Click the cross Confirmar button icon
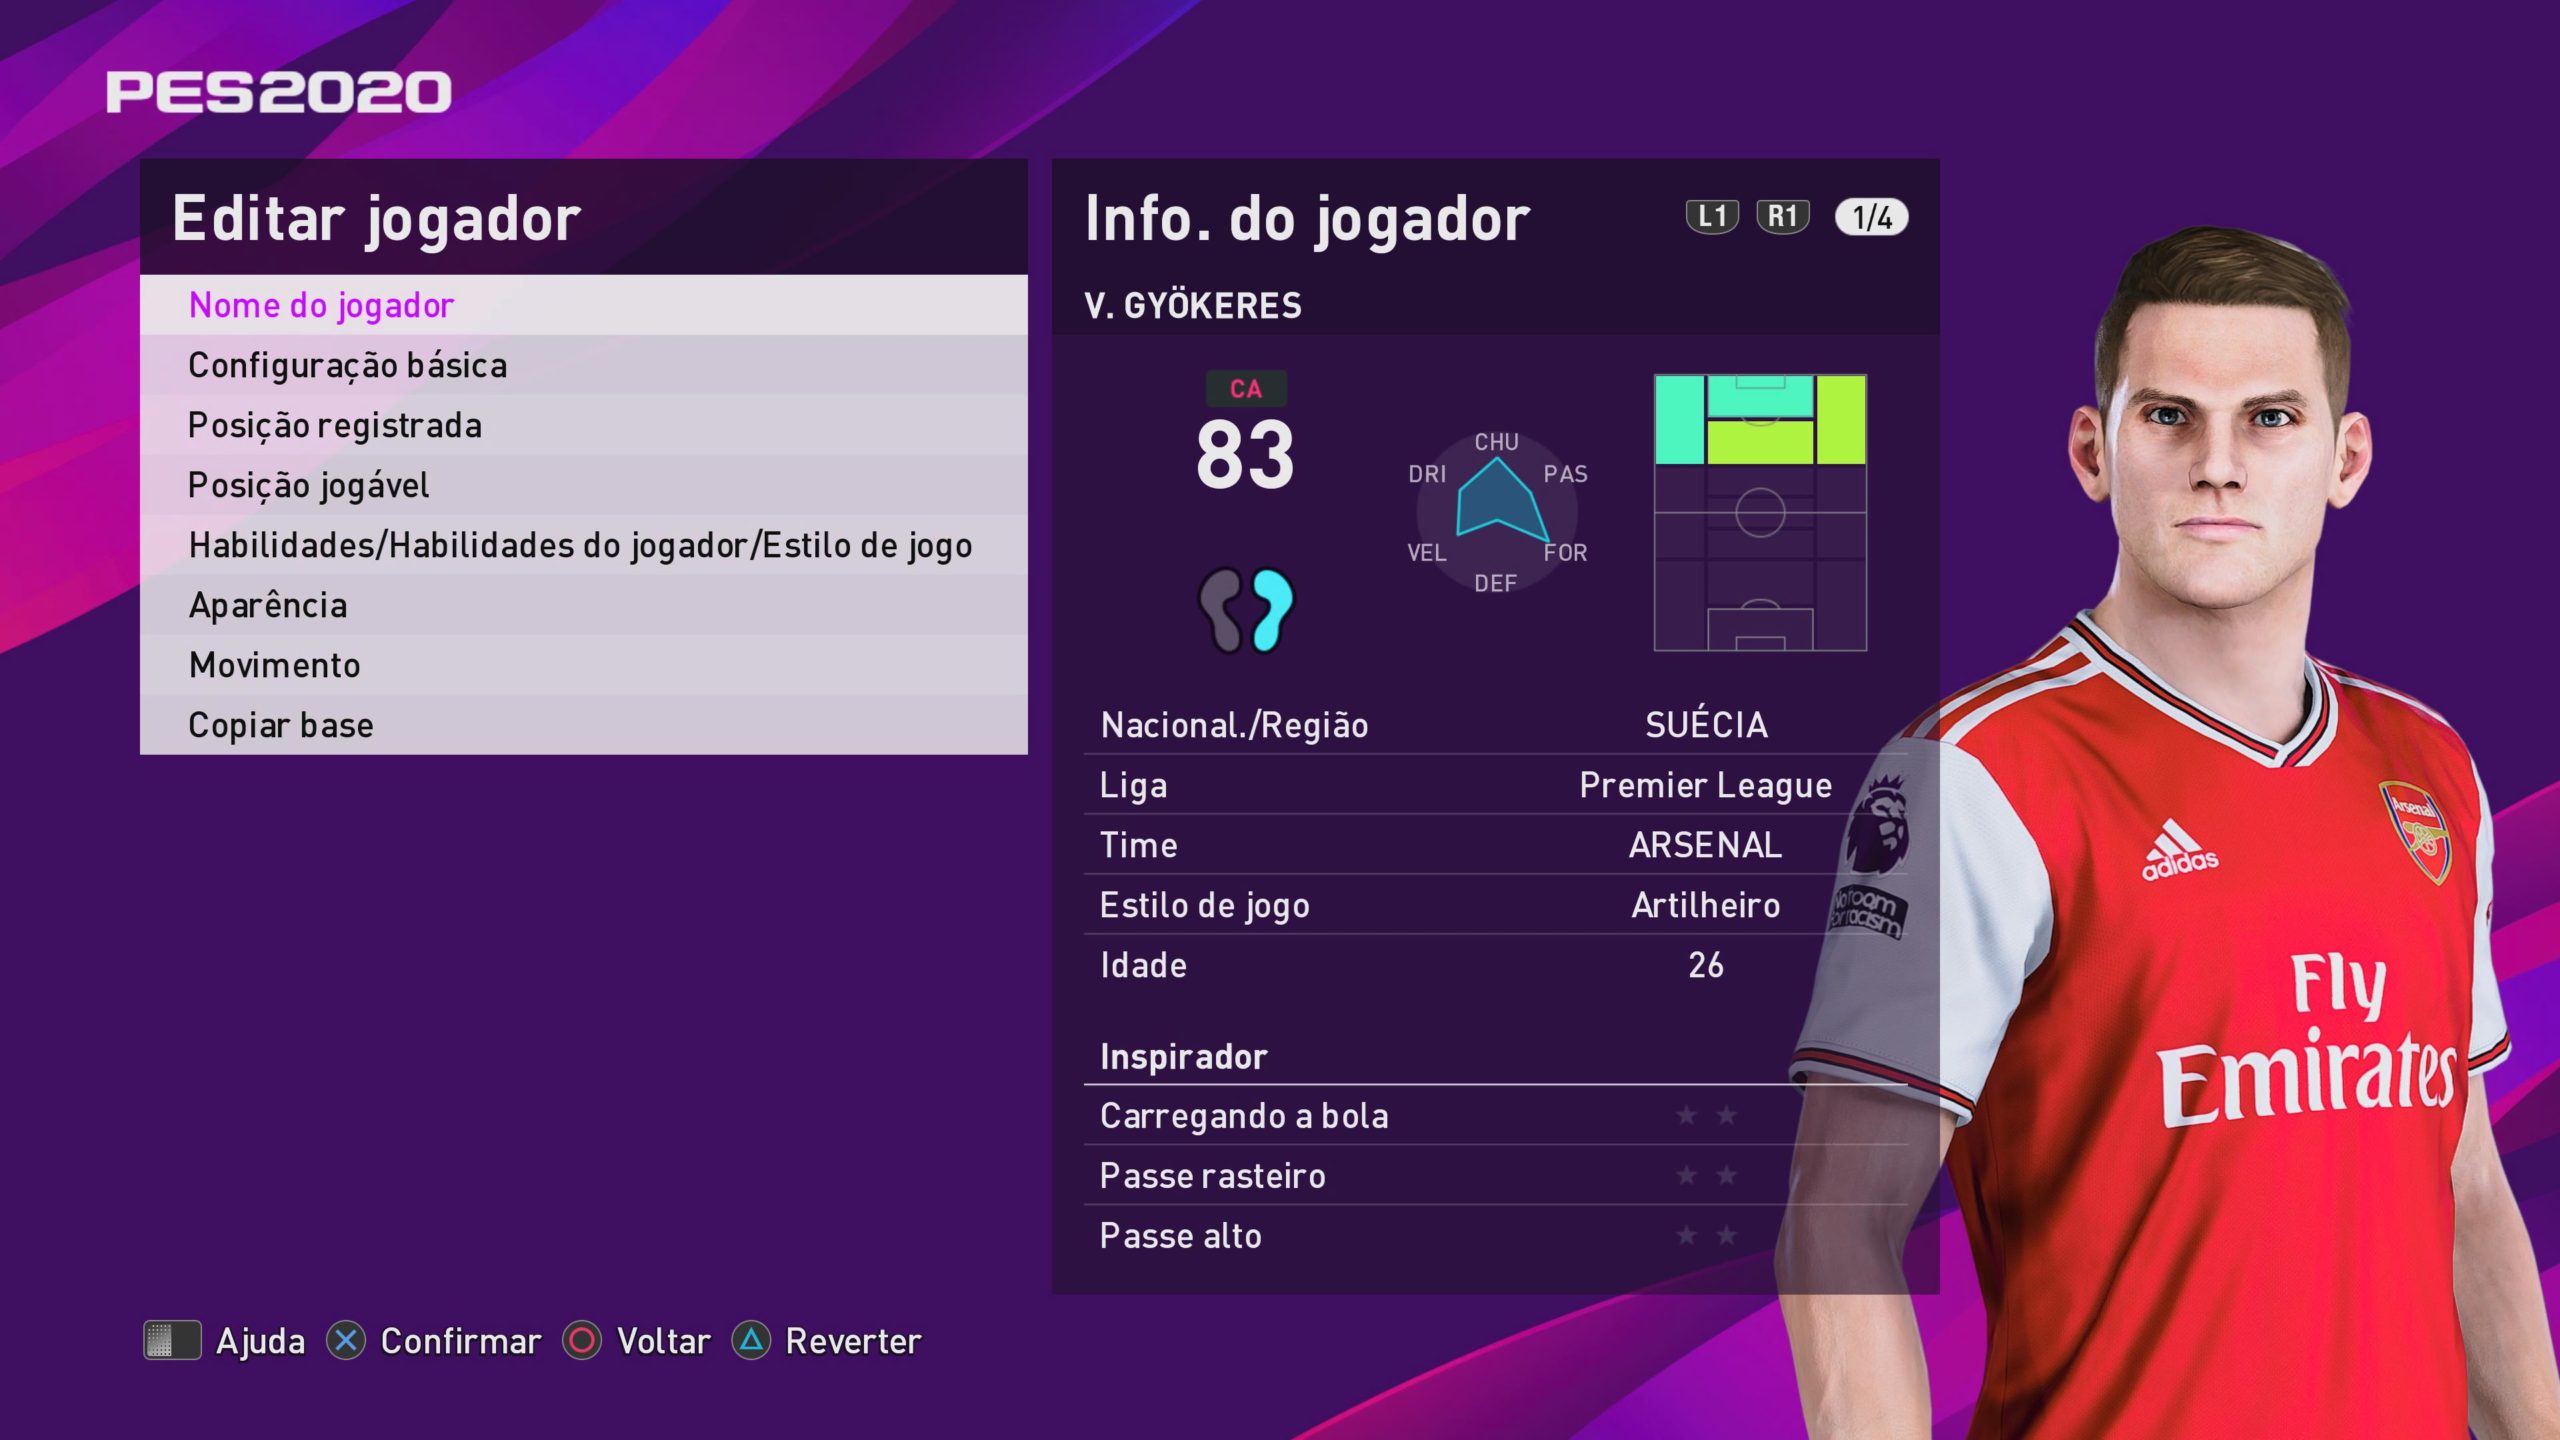 pyautogui.click(x=346, y=1340)
